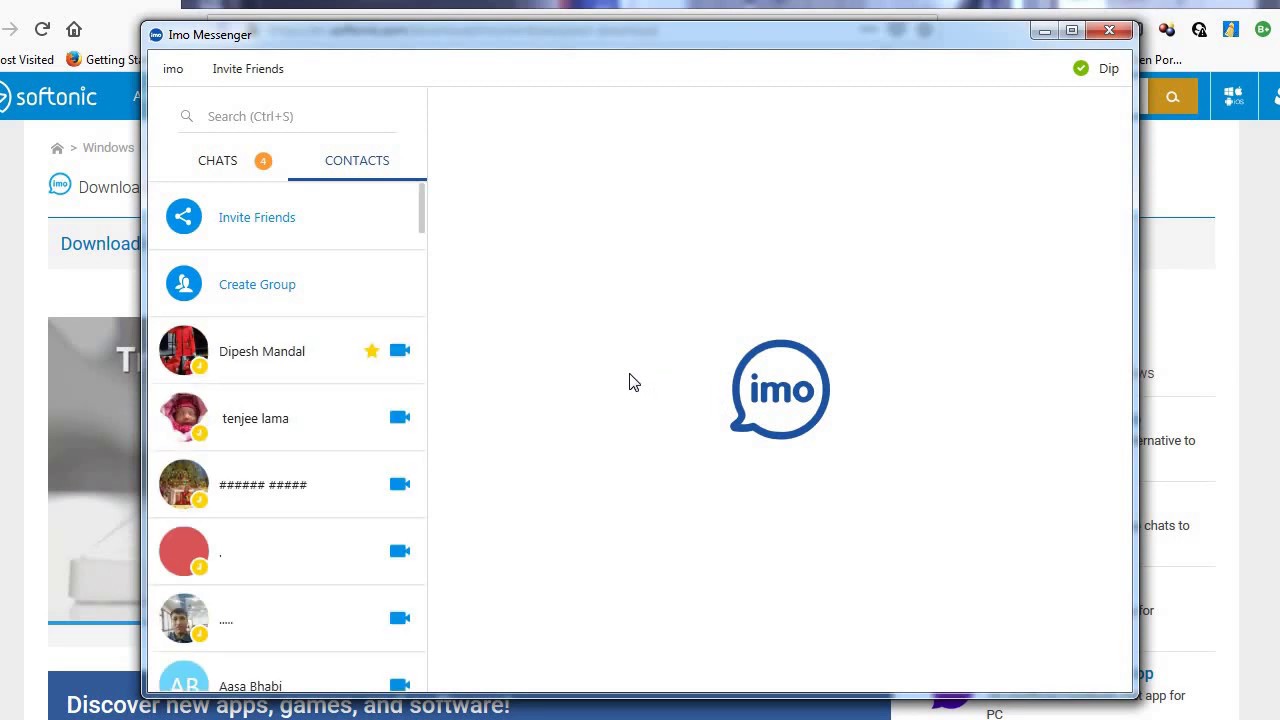
Task: Start video call with Dipesh Mandal
Action: pyautogui.click(x=400, y=350)
